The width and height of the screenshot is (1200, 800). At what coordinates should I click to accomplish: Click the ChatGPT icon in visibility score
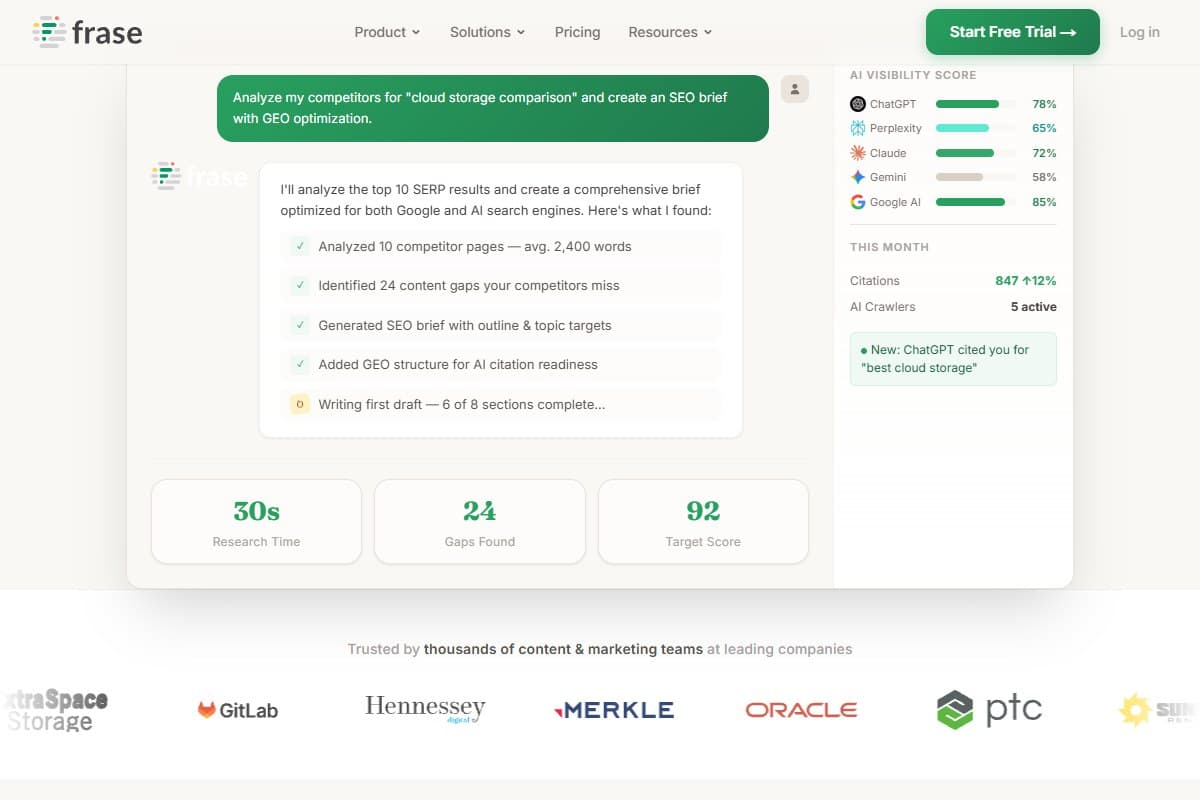pyautogui.click(x=858, y=104)
